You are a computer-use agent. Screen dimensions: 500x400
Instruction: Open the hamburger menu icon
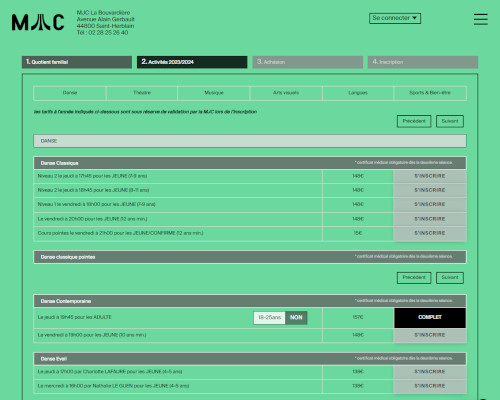[481, 19]
